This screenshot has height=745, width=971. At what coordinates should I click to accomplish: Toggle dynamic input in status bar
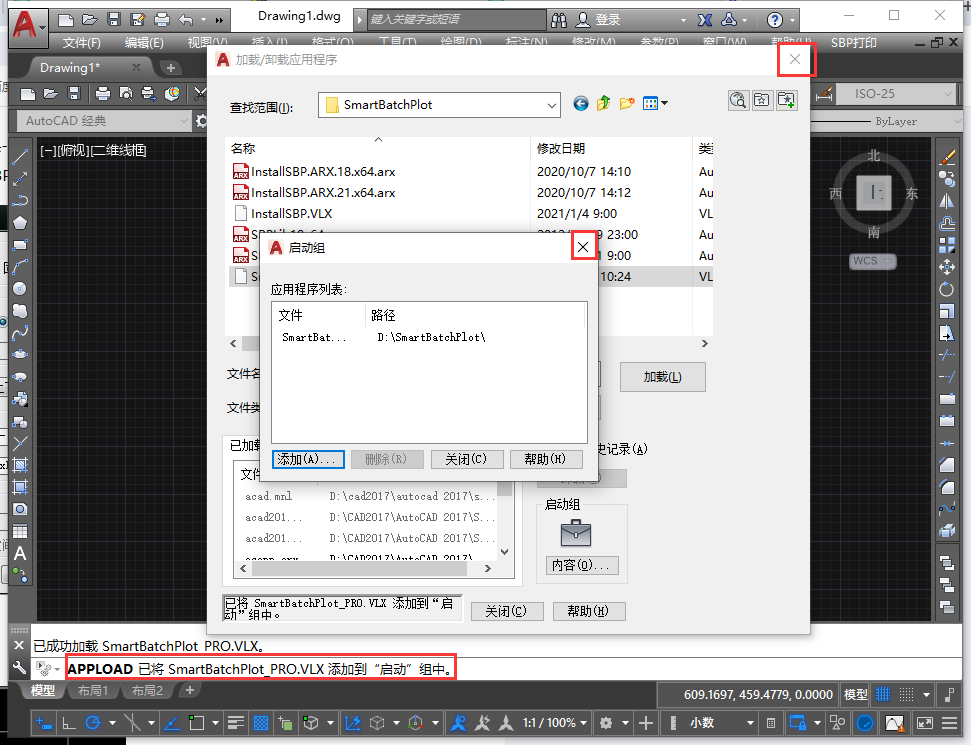coord(43,723)
